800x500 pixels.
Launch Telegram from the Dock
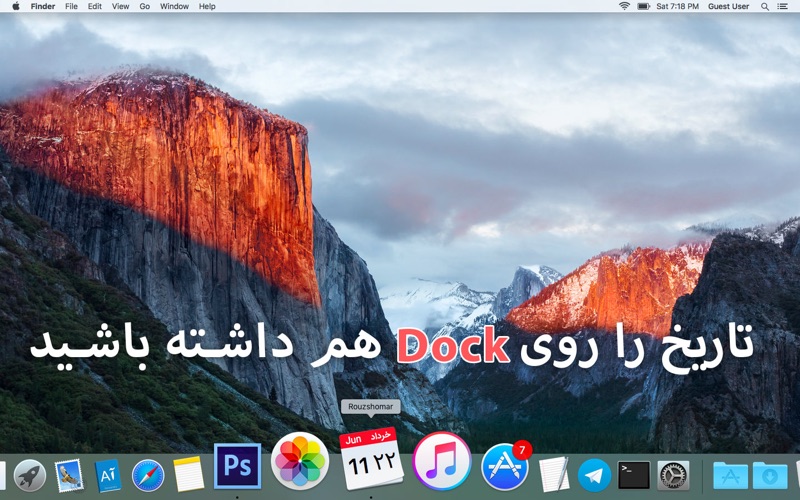(594, 476)
